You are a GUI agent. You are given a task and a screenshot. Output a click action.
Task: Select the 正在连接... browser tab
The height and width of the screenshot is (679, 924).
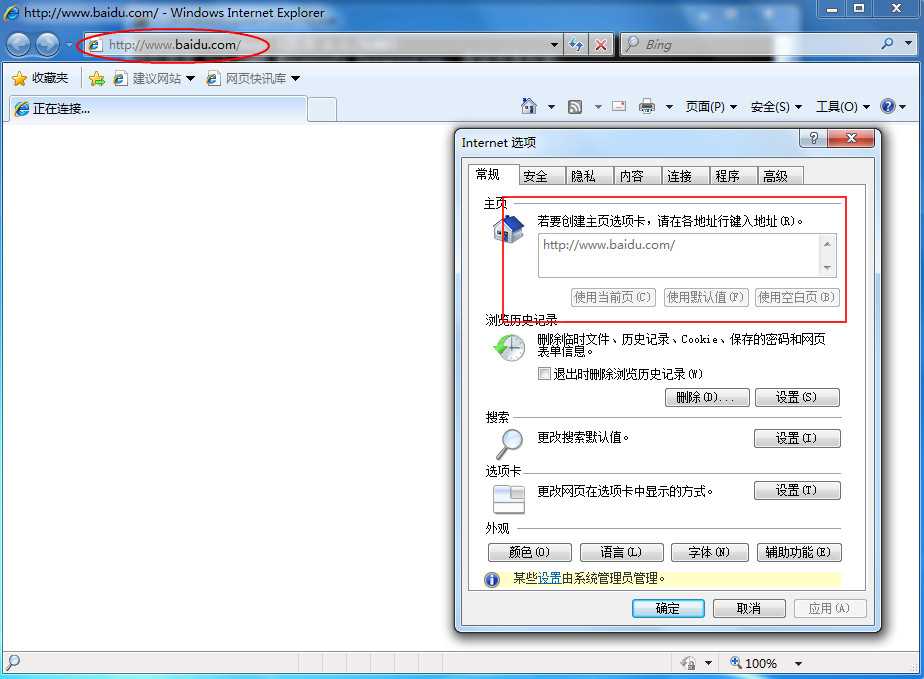pos(158,108)
